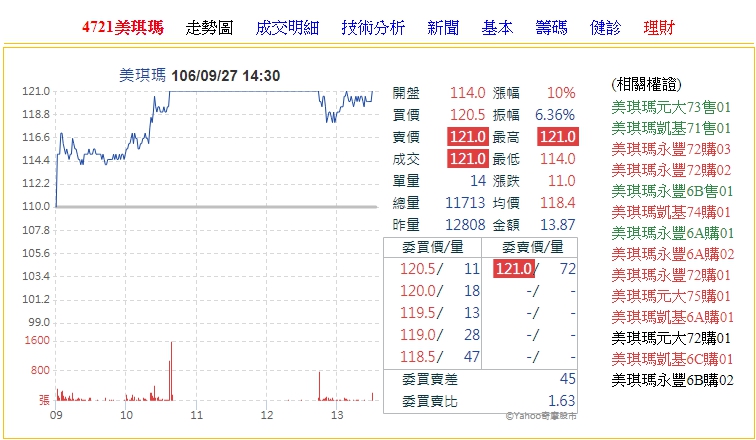
Task: Click the ask volume 72
Action: pyautogui.click(x=568, y=269)
